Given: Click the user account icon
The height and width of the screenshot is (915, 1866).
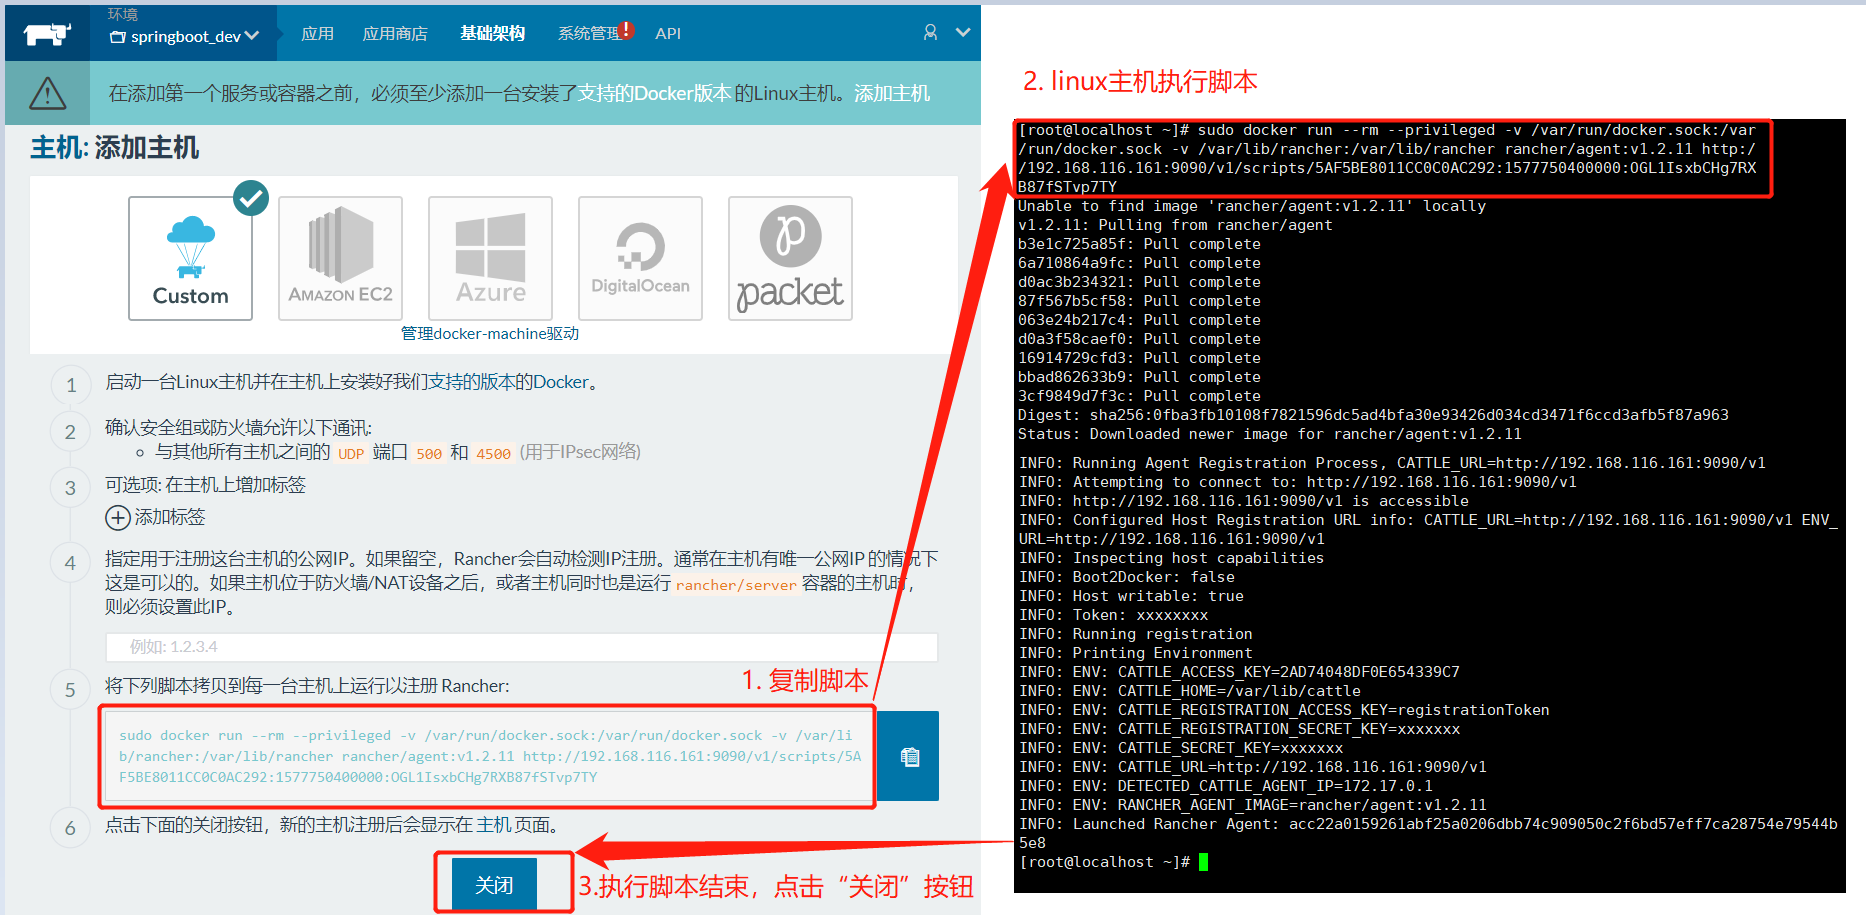Looking at the screenshot, I should pyautogui.click(x=930, y=33).
